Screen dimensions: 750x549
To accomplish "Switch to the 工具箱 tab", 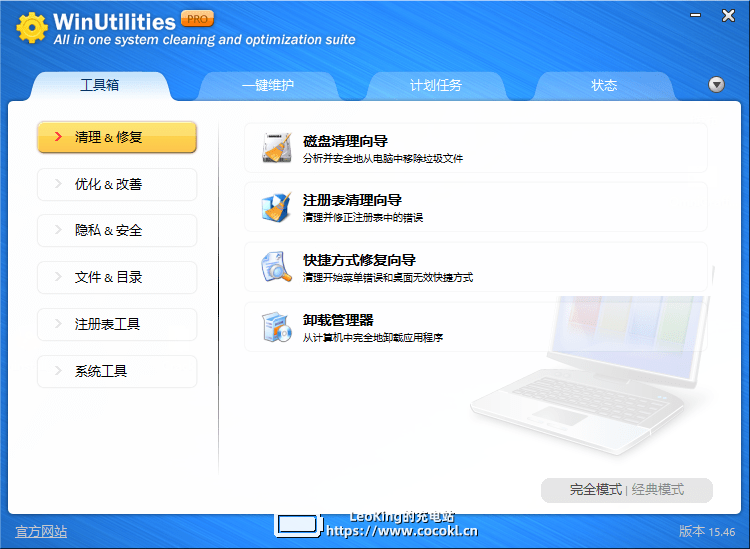I will 99,85.
